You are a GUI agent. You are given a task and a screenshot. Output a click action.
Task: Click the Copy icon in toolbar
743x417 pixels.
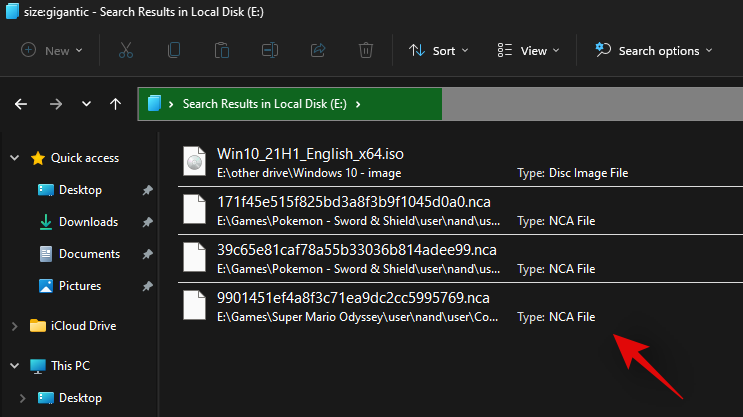174,50
